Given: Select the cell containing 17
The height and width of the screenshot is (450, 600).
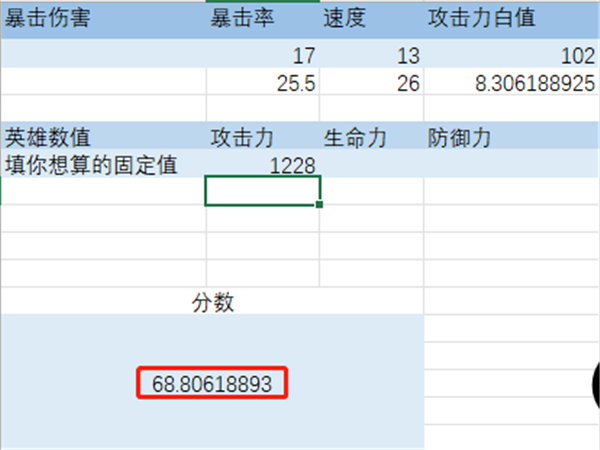Looking at the screenshot, I should point(263,55).
